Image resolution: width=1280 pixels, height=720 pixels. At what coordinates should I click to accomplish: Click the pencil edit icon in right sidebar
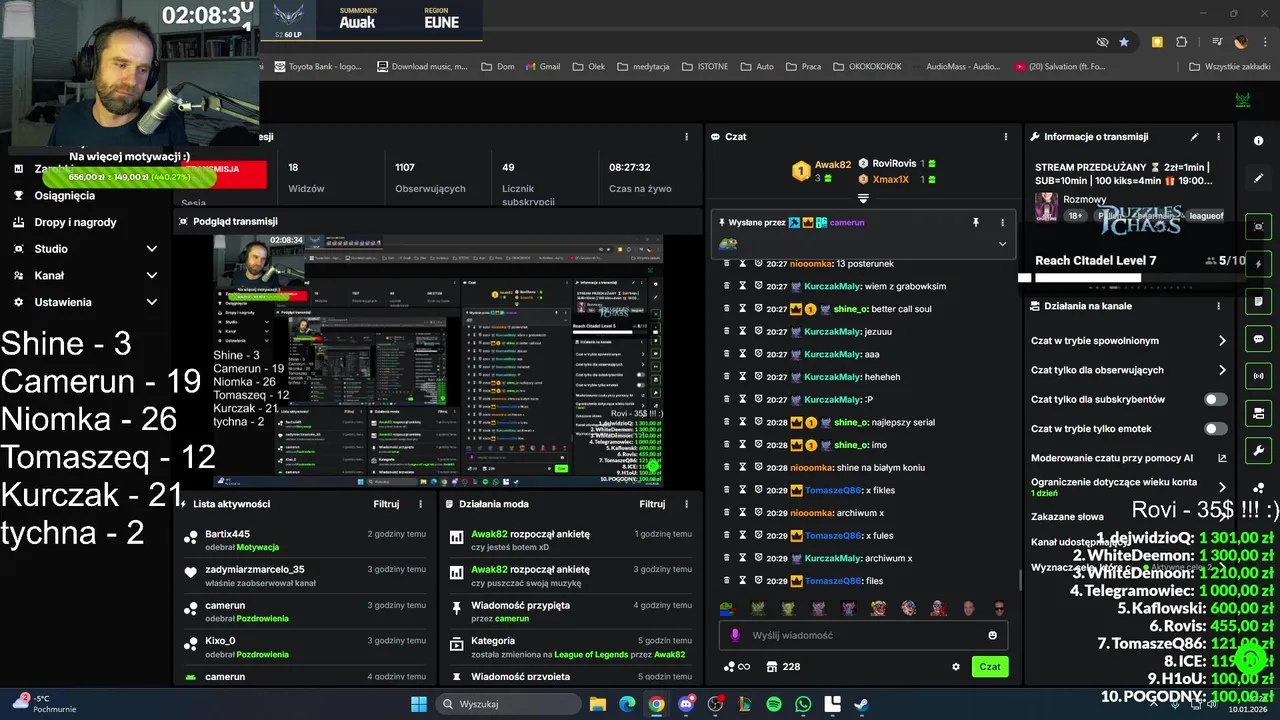point(1258,178)
